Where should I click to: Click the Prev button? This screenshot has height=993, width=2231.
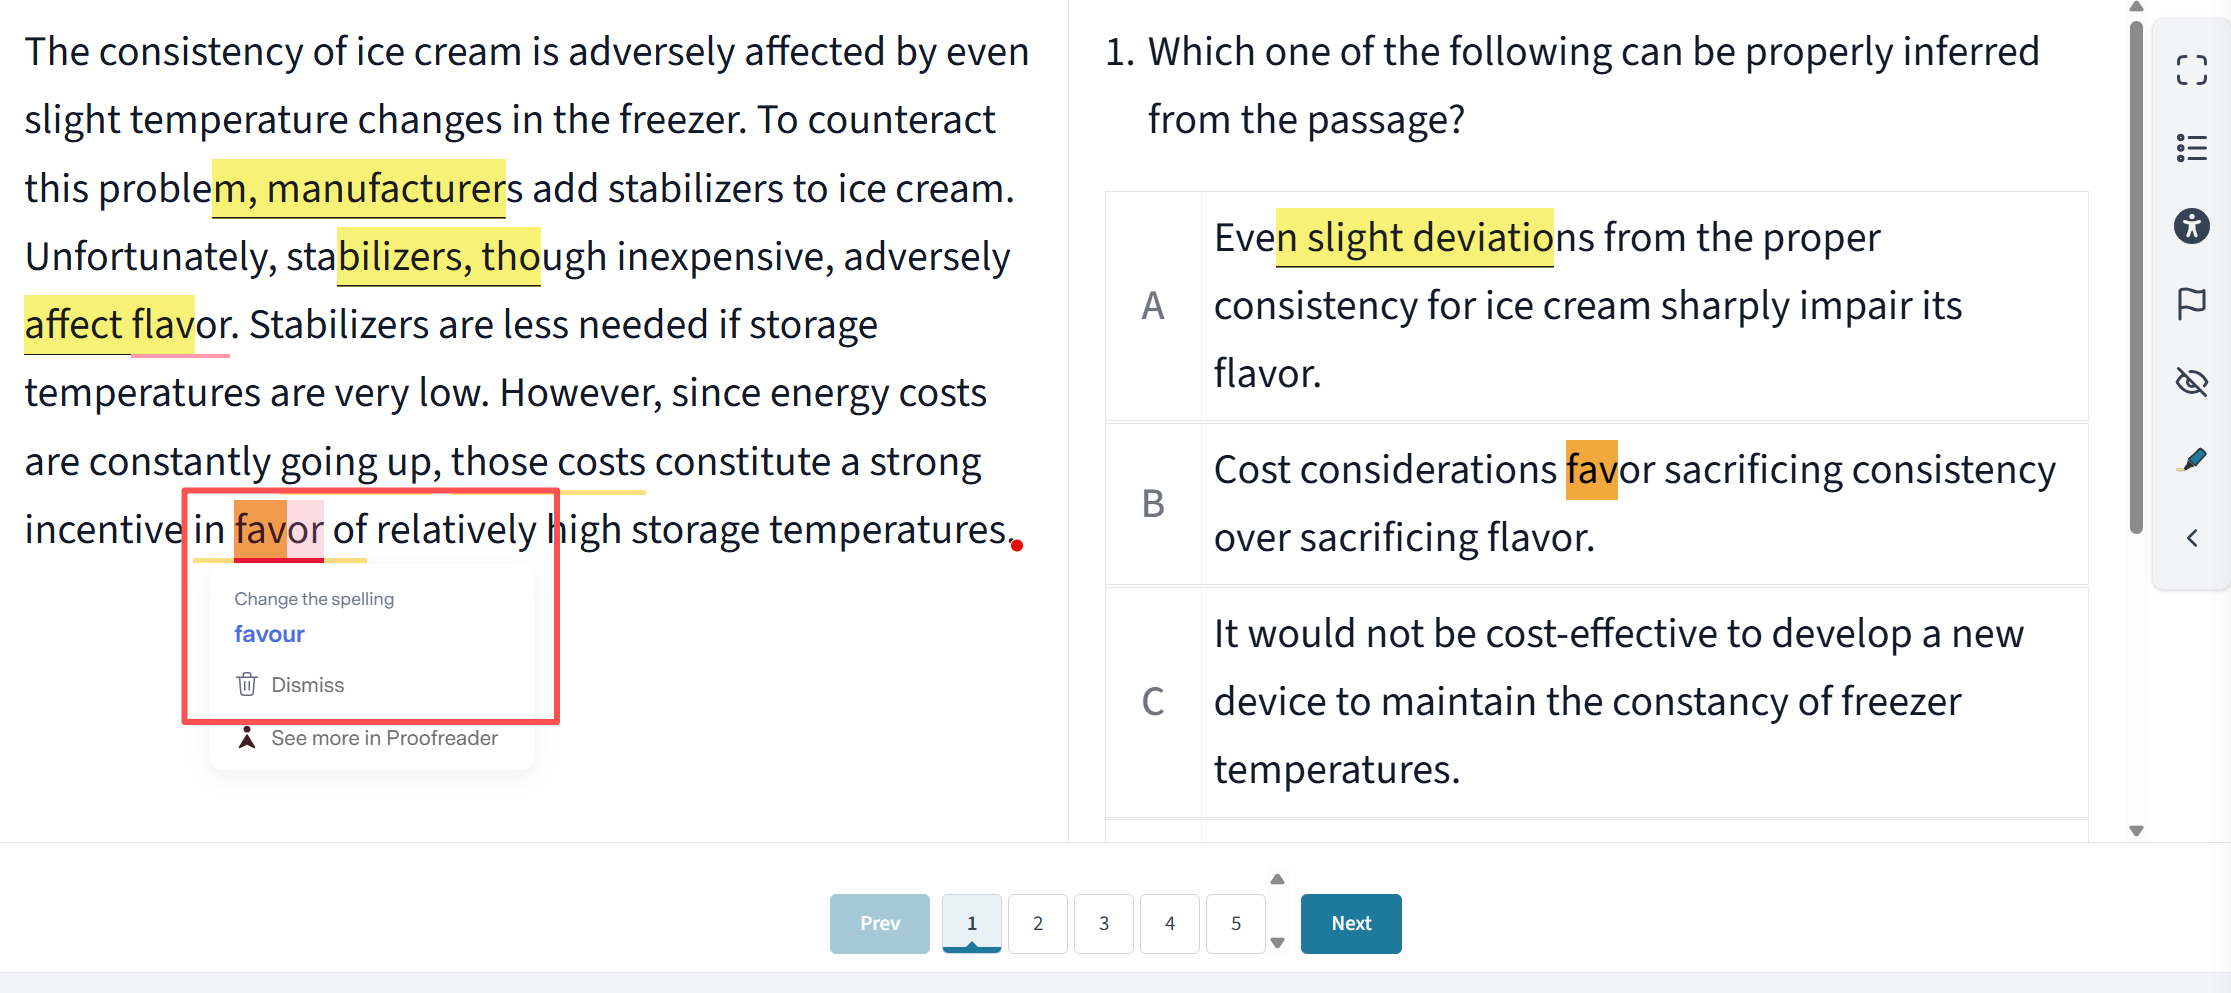[x=879, y=923]
